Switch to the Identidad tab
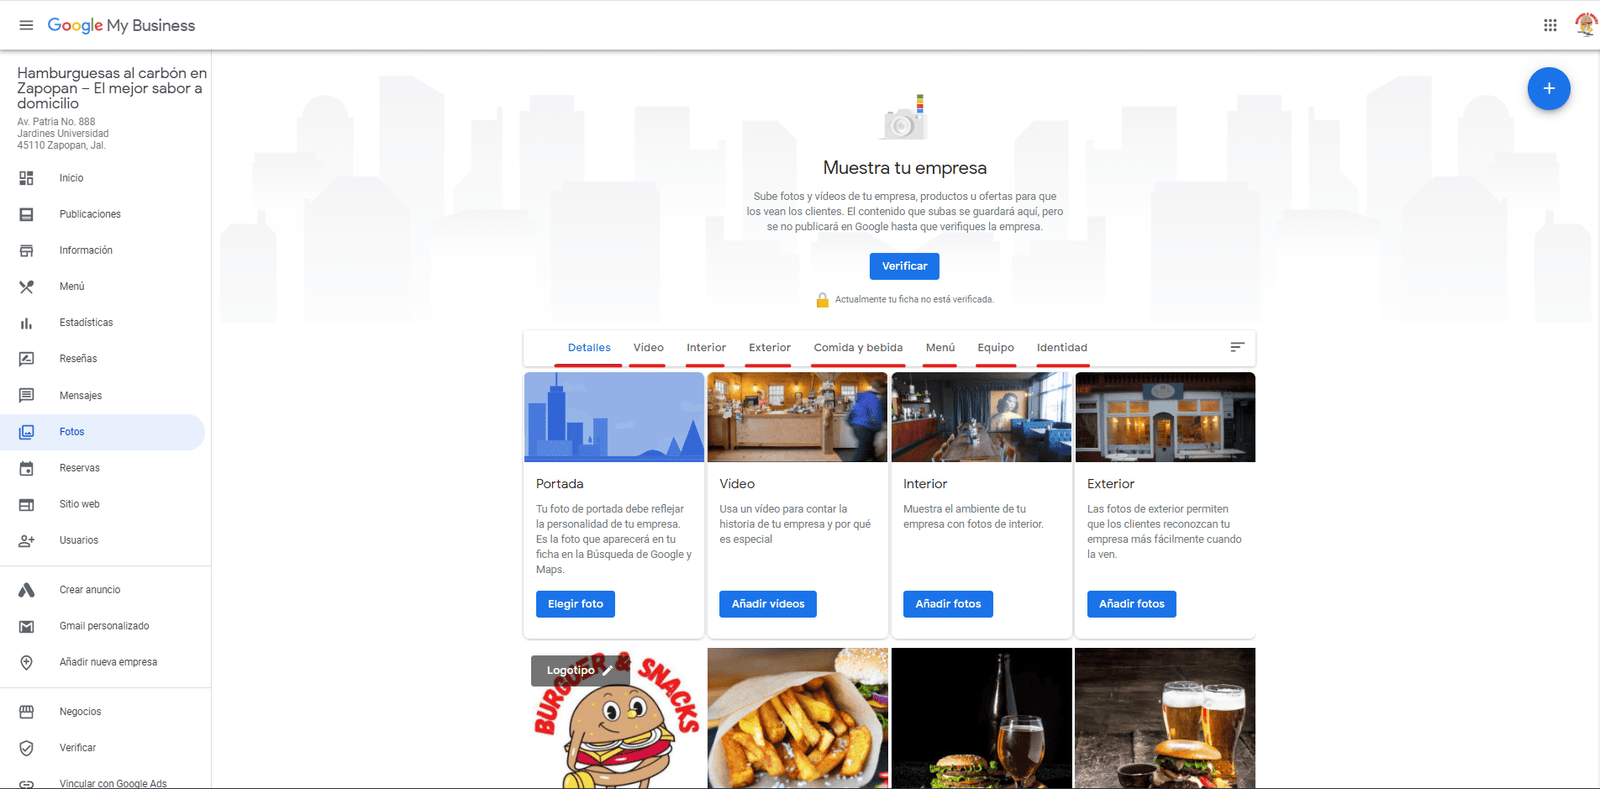This screenshot has width=1600, height=789. [1062, 348]
